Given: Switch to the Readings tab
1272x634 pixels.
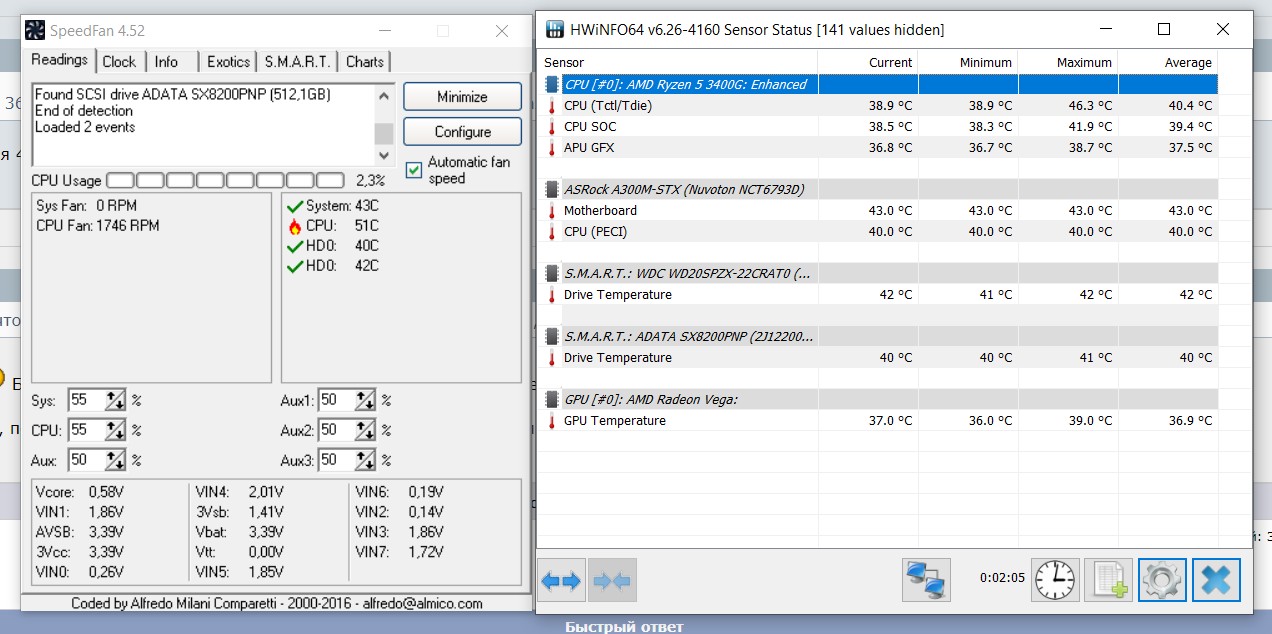Looking at the screenshot, I should coord(60,60).
